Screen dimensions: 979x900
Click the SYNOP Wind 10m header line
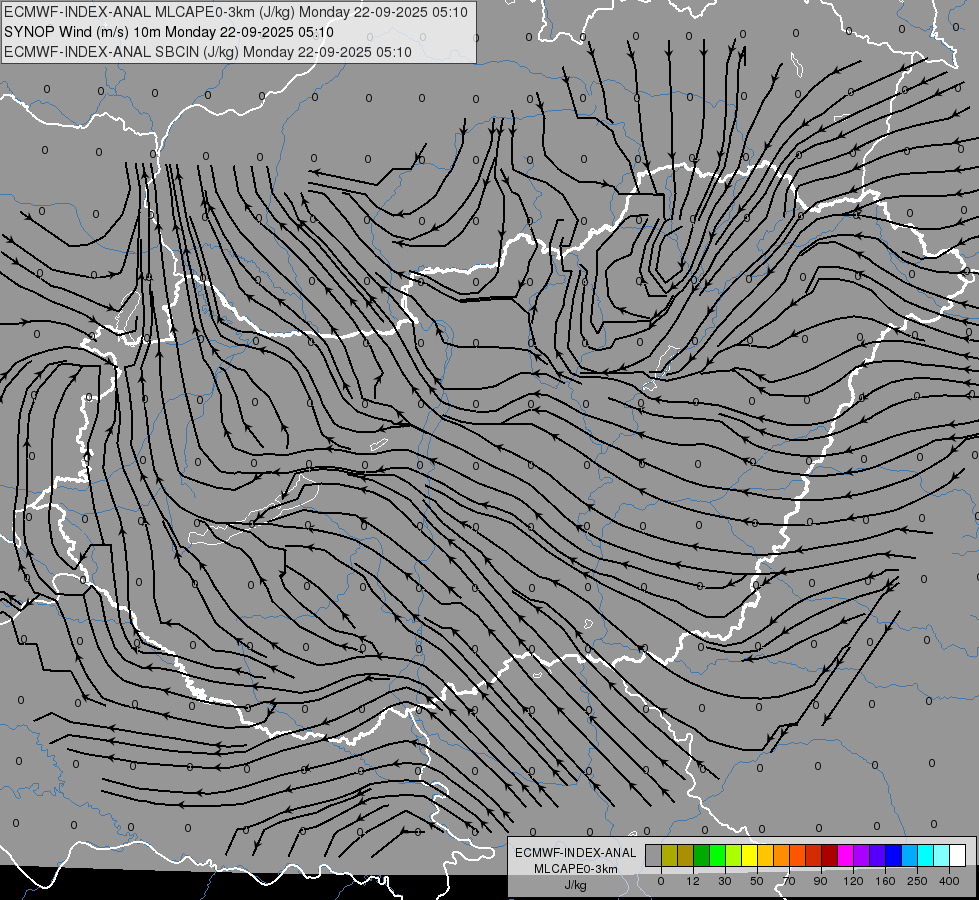169,32
